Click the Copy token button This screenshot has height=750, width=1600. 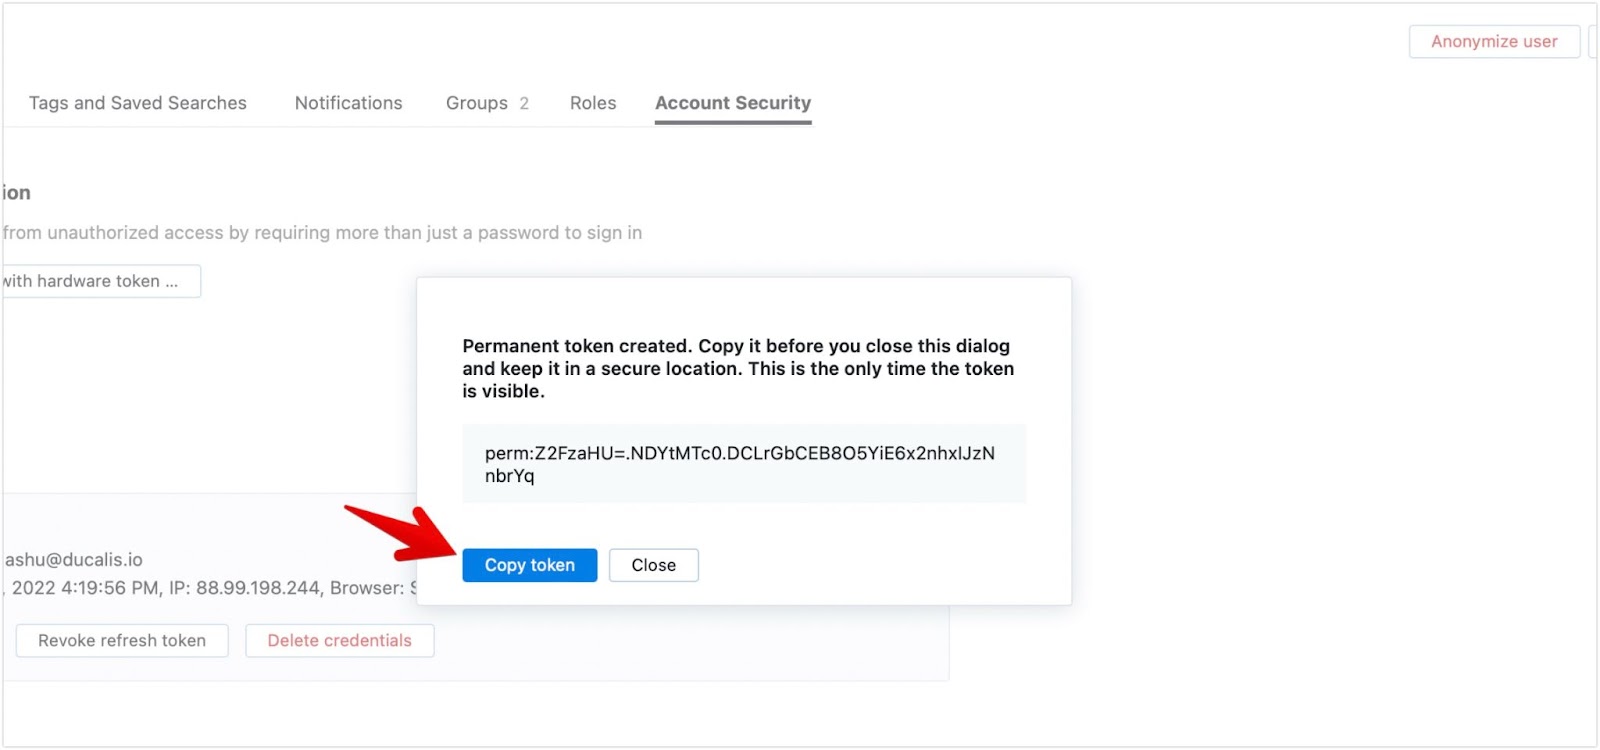[x=529, y=565]
